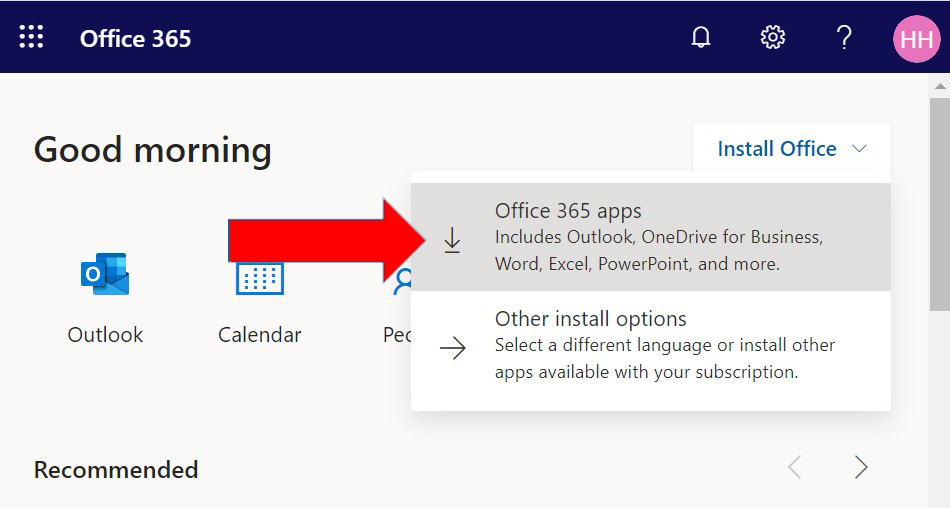This screenshot has height=508, width=950.
Task: Launch the Outlook app icon
Action: (105, 273)
